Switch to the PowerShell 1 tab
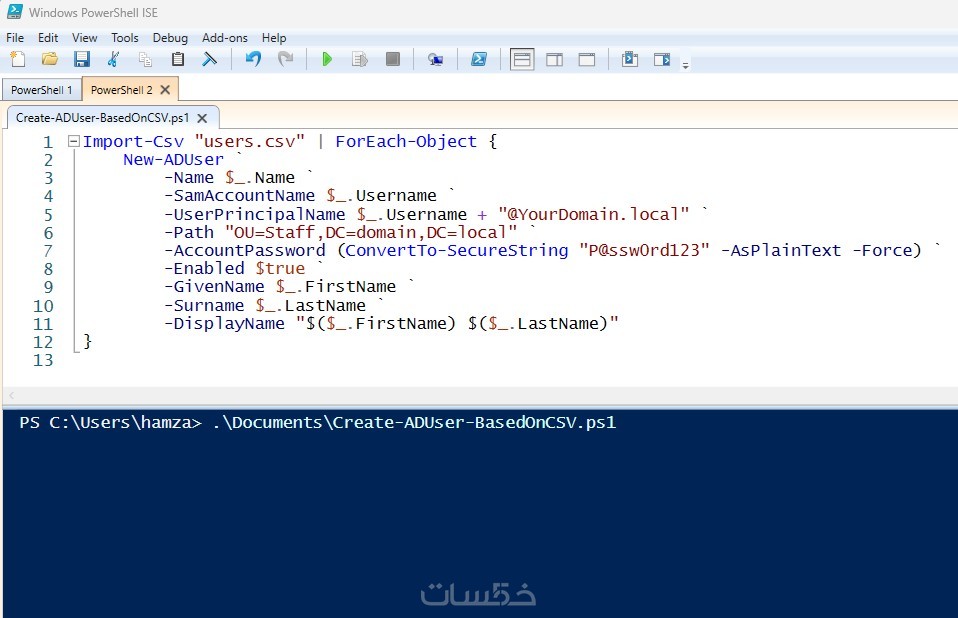The width and height of the screenshot is (958, 618). 42,90
